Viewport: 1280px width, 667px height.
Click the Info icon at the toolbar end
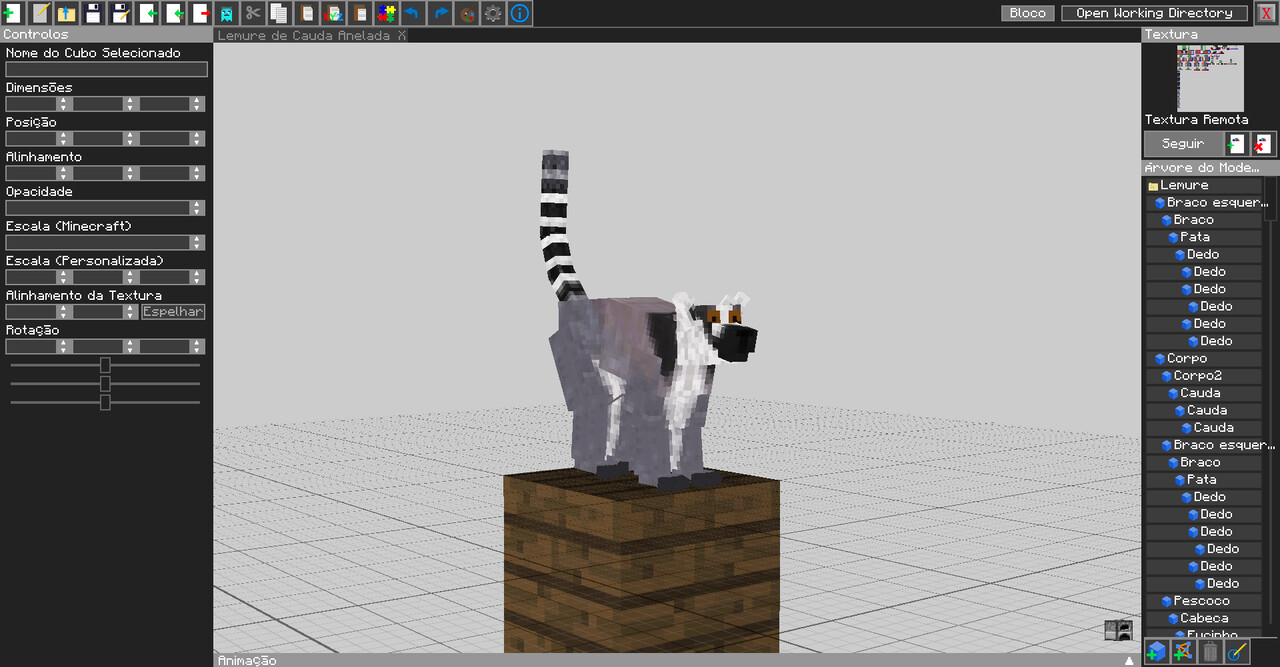tap(518, 13)
